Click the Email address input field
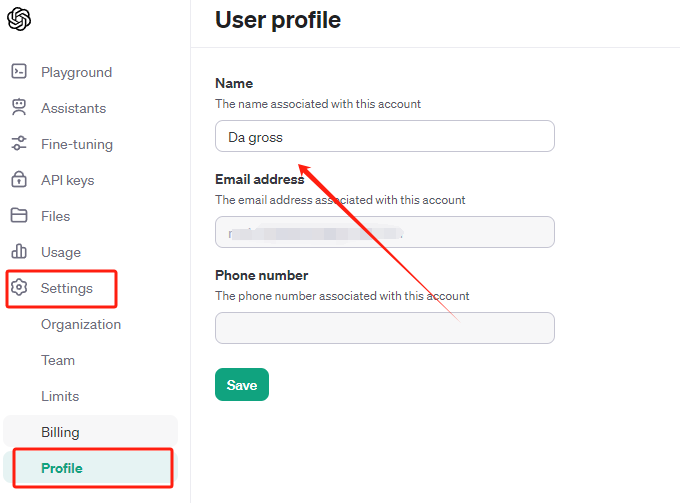The image size is (680, 503). click(x=385, y=232)
